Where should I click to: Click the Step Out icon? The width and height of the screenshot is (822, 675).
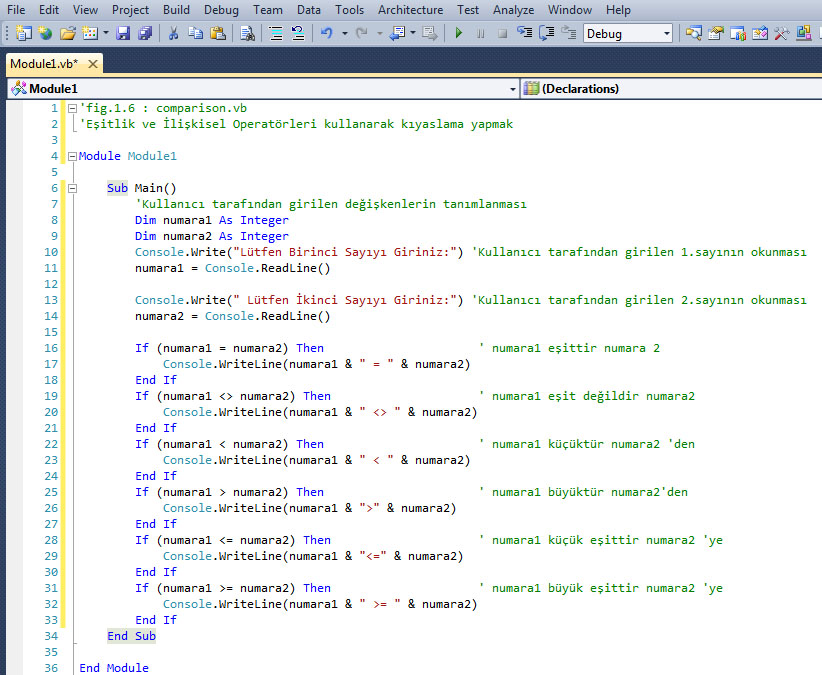[x=569, y=34]
